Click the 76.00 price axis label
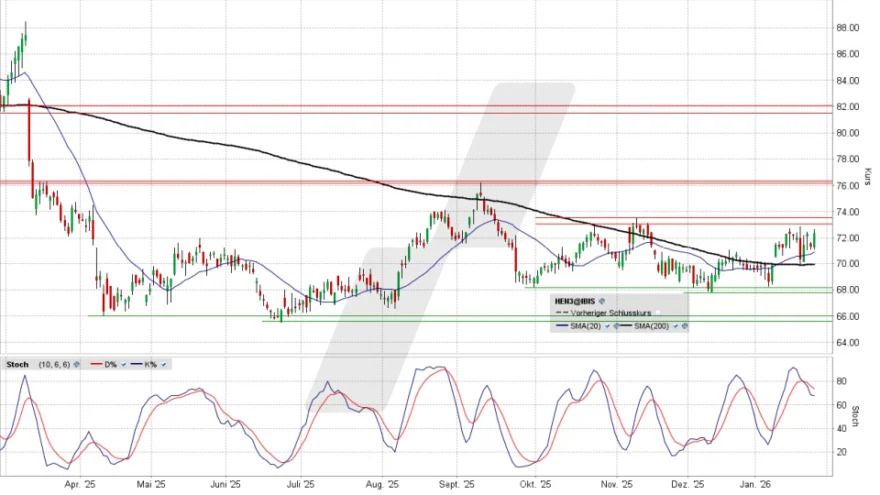This screenshot has width=880, height=495. click(847, 185)
